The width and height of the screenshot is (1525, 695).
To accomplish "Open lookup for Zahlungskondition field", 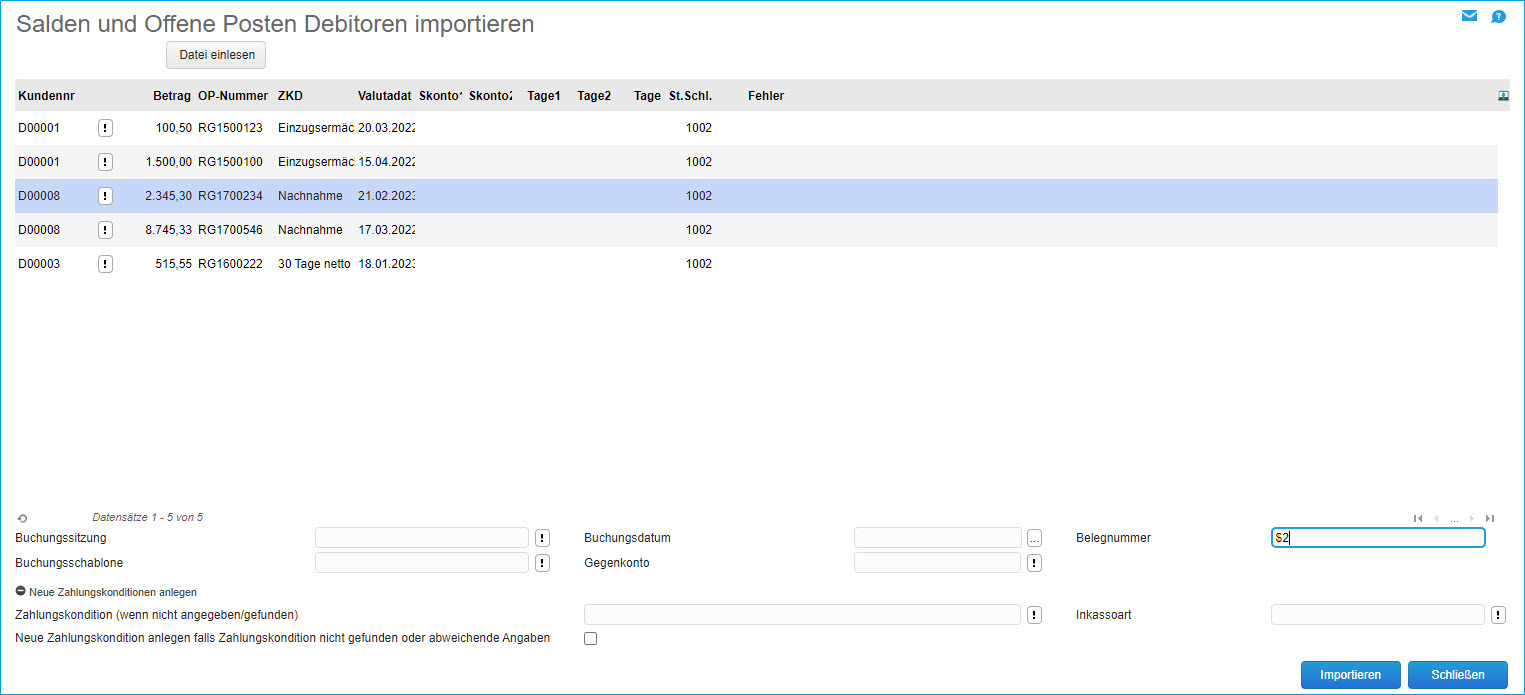I will (x=1034, y=615).
